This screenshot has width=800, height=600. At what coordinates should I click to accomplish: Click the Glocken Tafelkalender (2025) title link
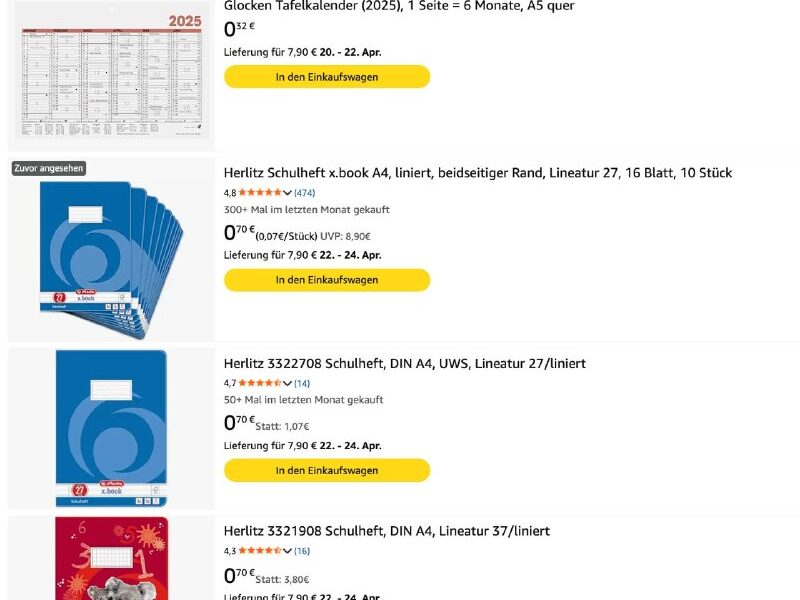(x=399, y=6)
